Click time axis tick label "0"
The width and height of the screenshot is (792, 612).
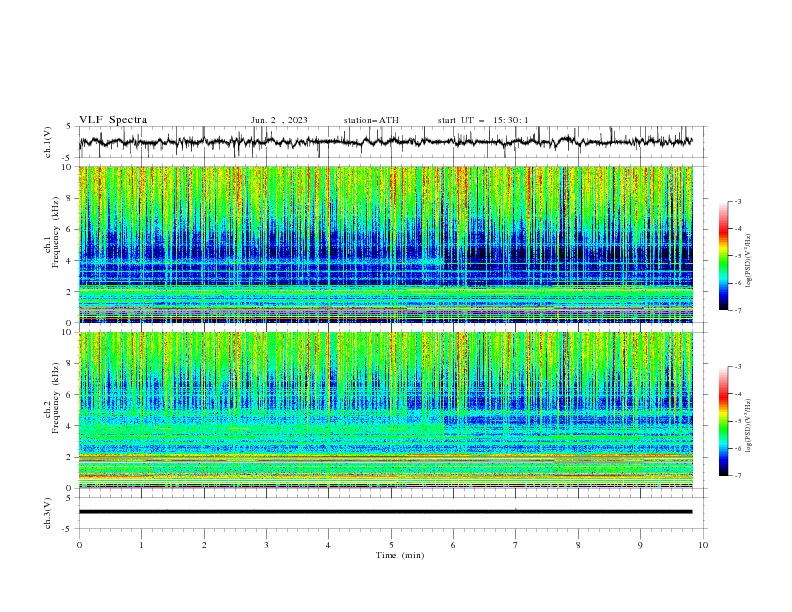pos(79,545)
